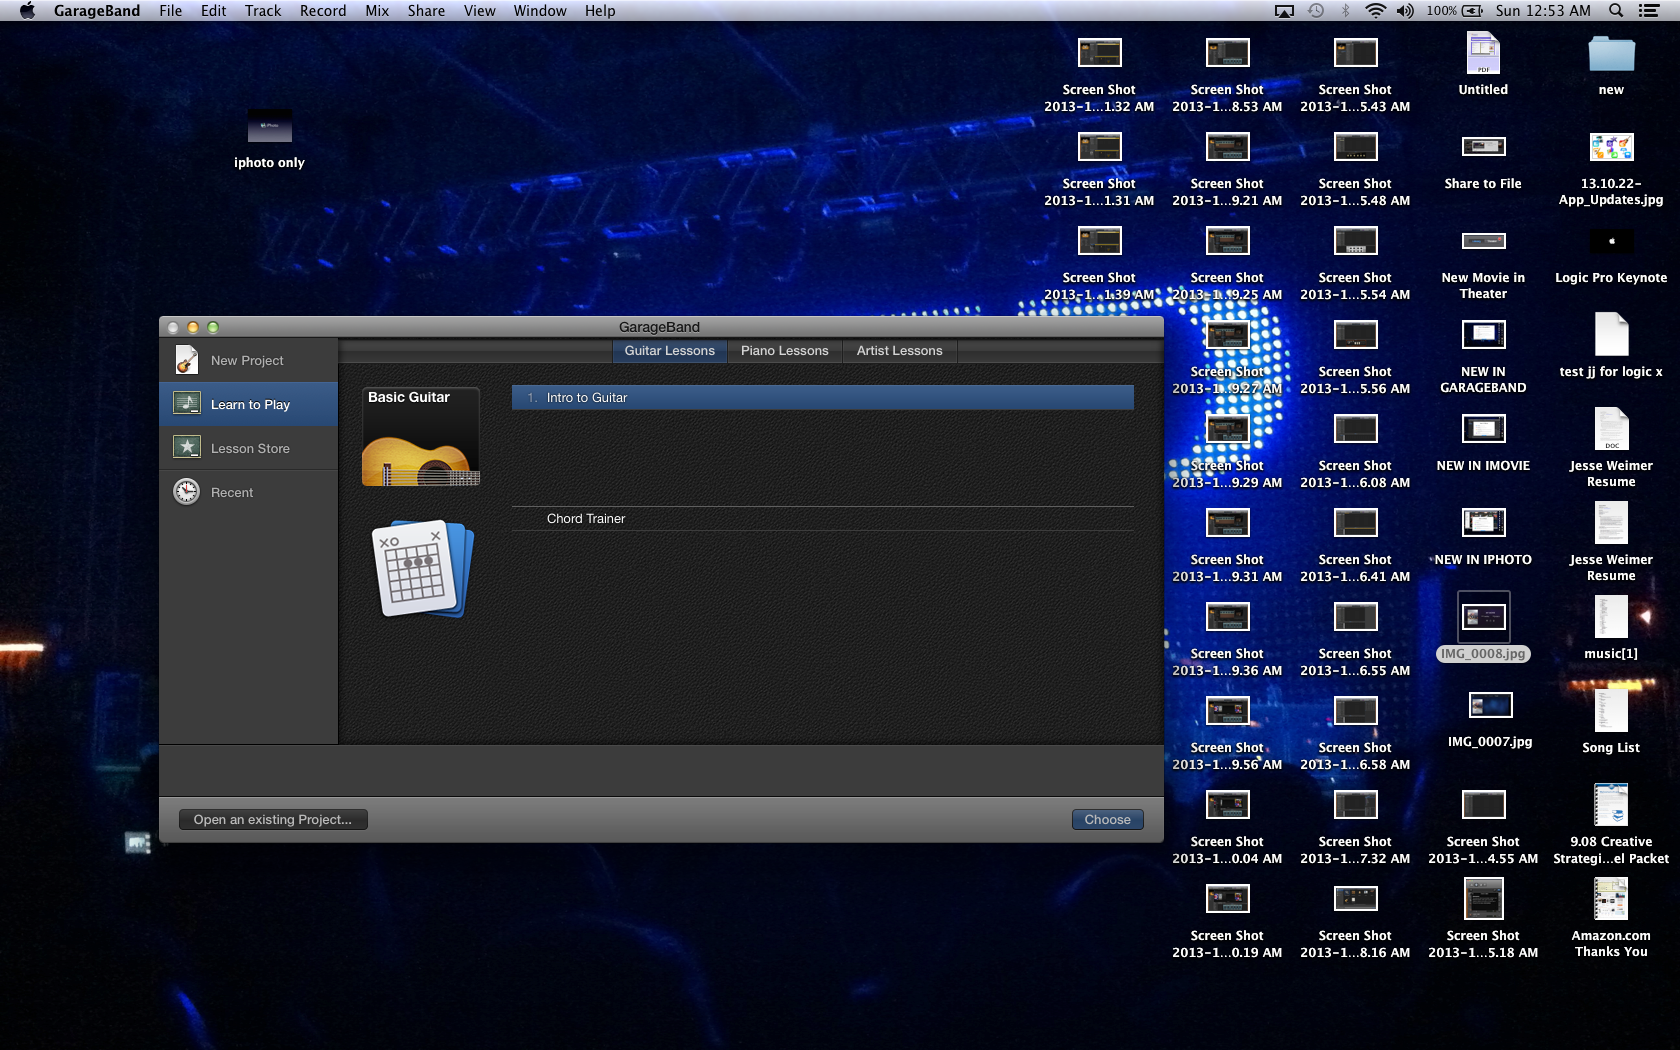Open Notification Center list icon
Screen dimensions: 1680x1050
tap(1649, 11)
